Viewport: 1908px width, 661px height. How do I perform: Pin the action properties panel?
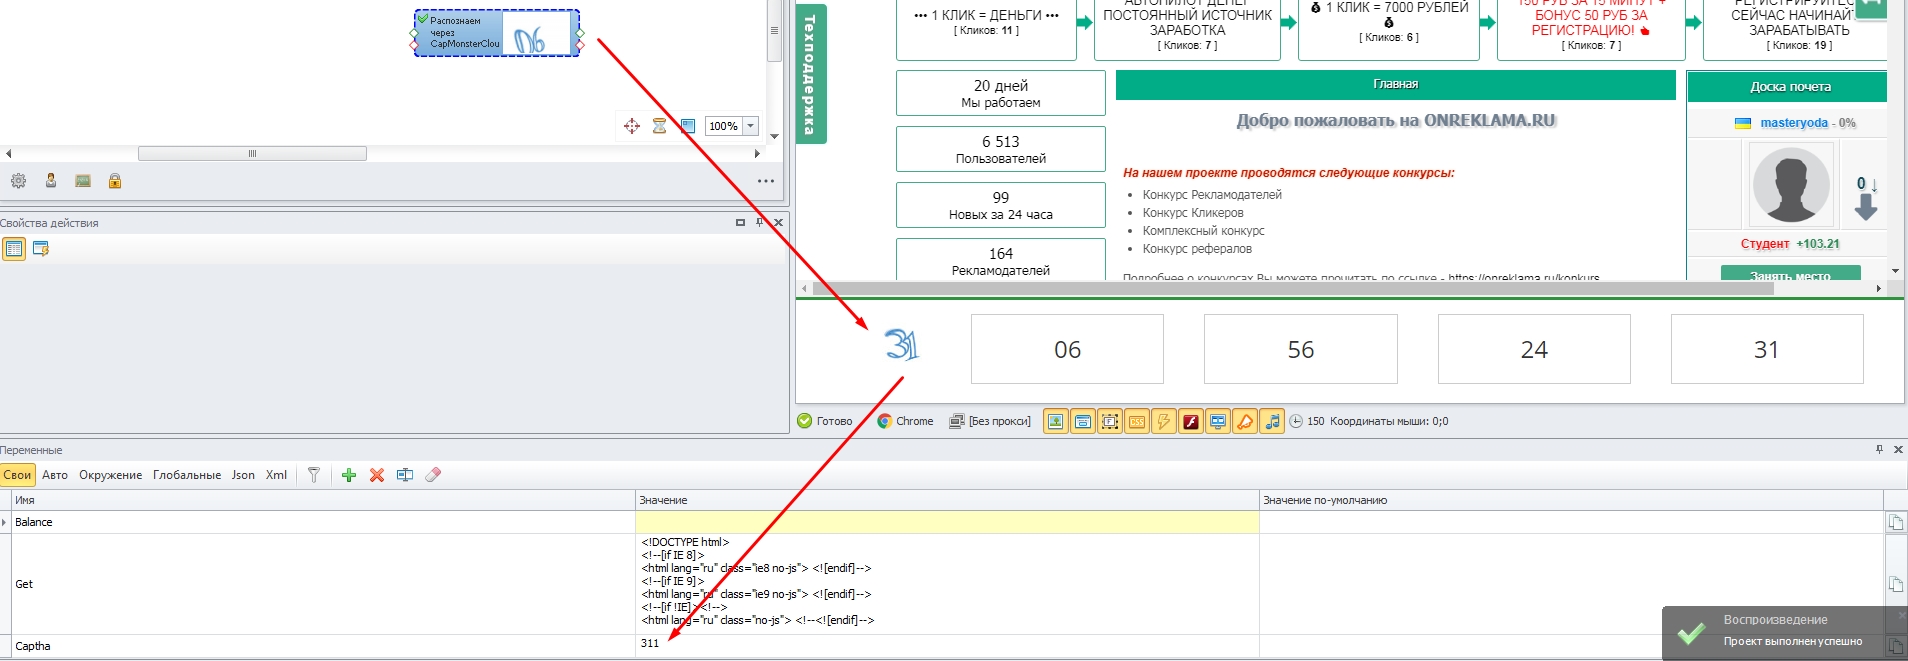[x=760, y=222]
